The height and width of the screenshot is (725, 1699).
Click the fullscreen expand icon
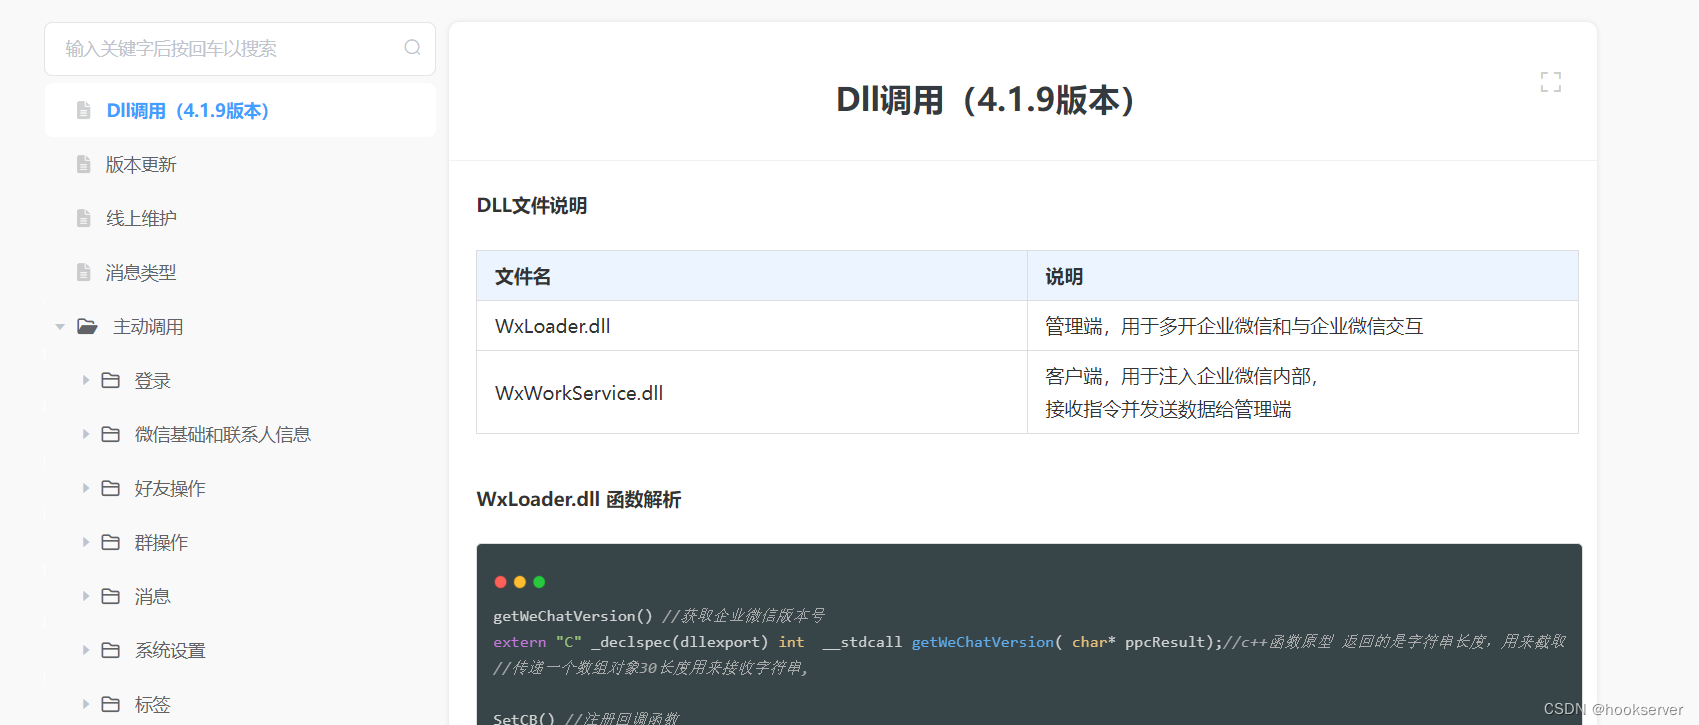click(1551, 82)
